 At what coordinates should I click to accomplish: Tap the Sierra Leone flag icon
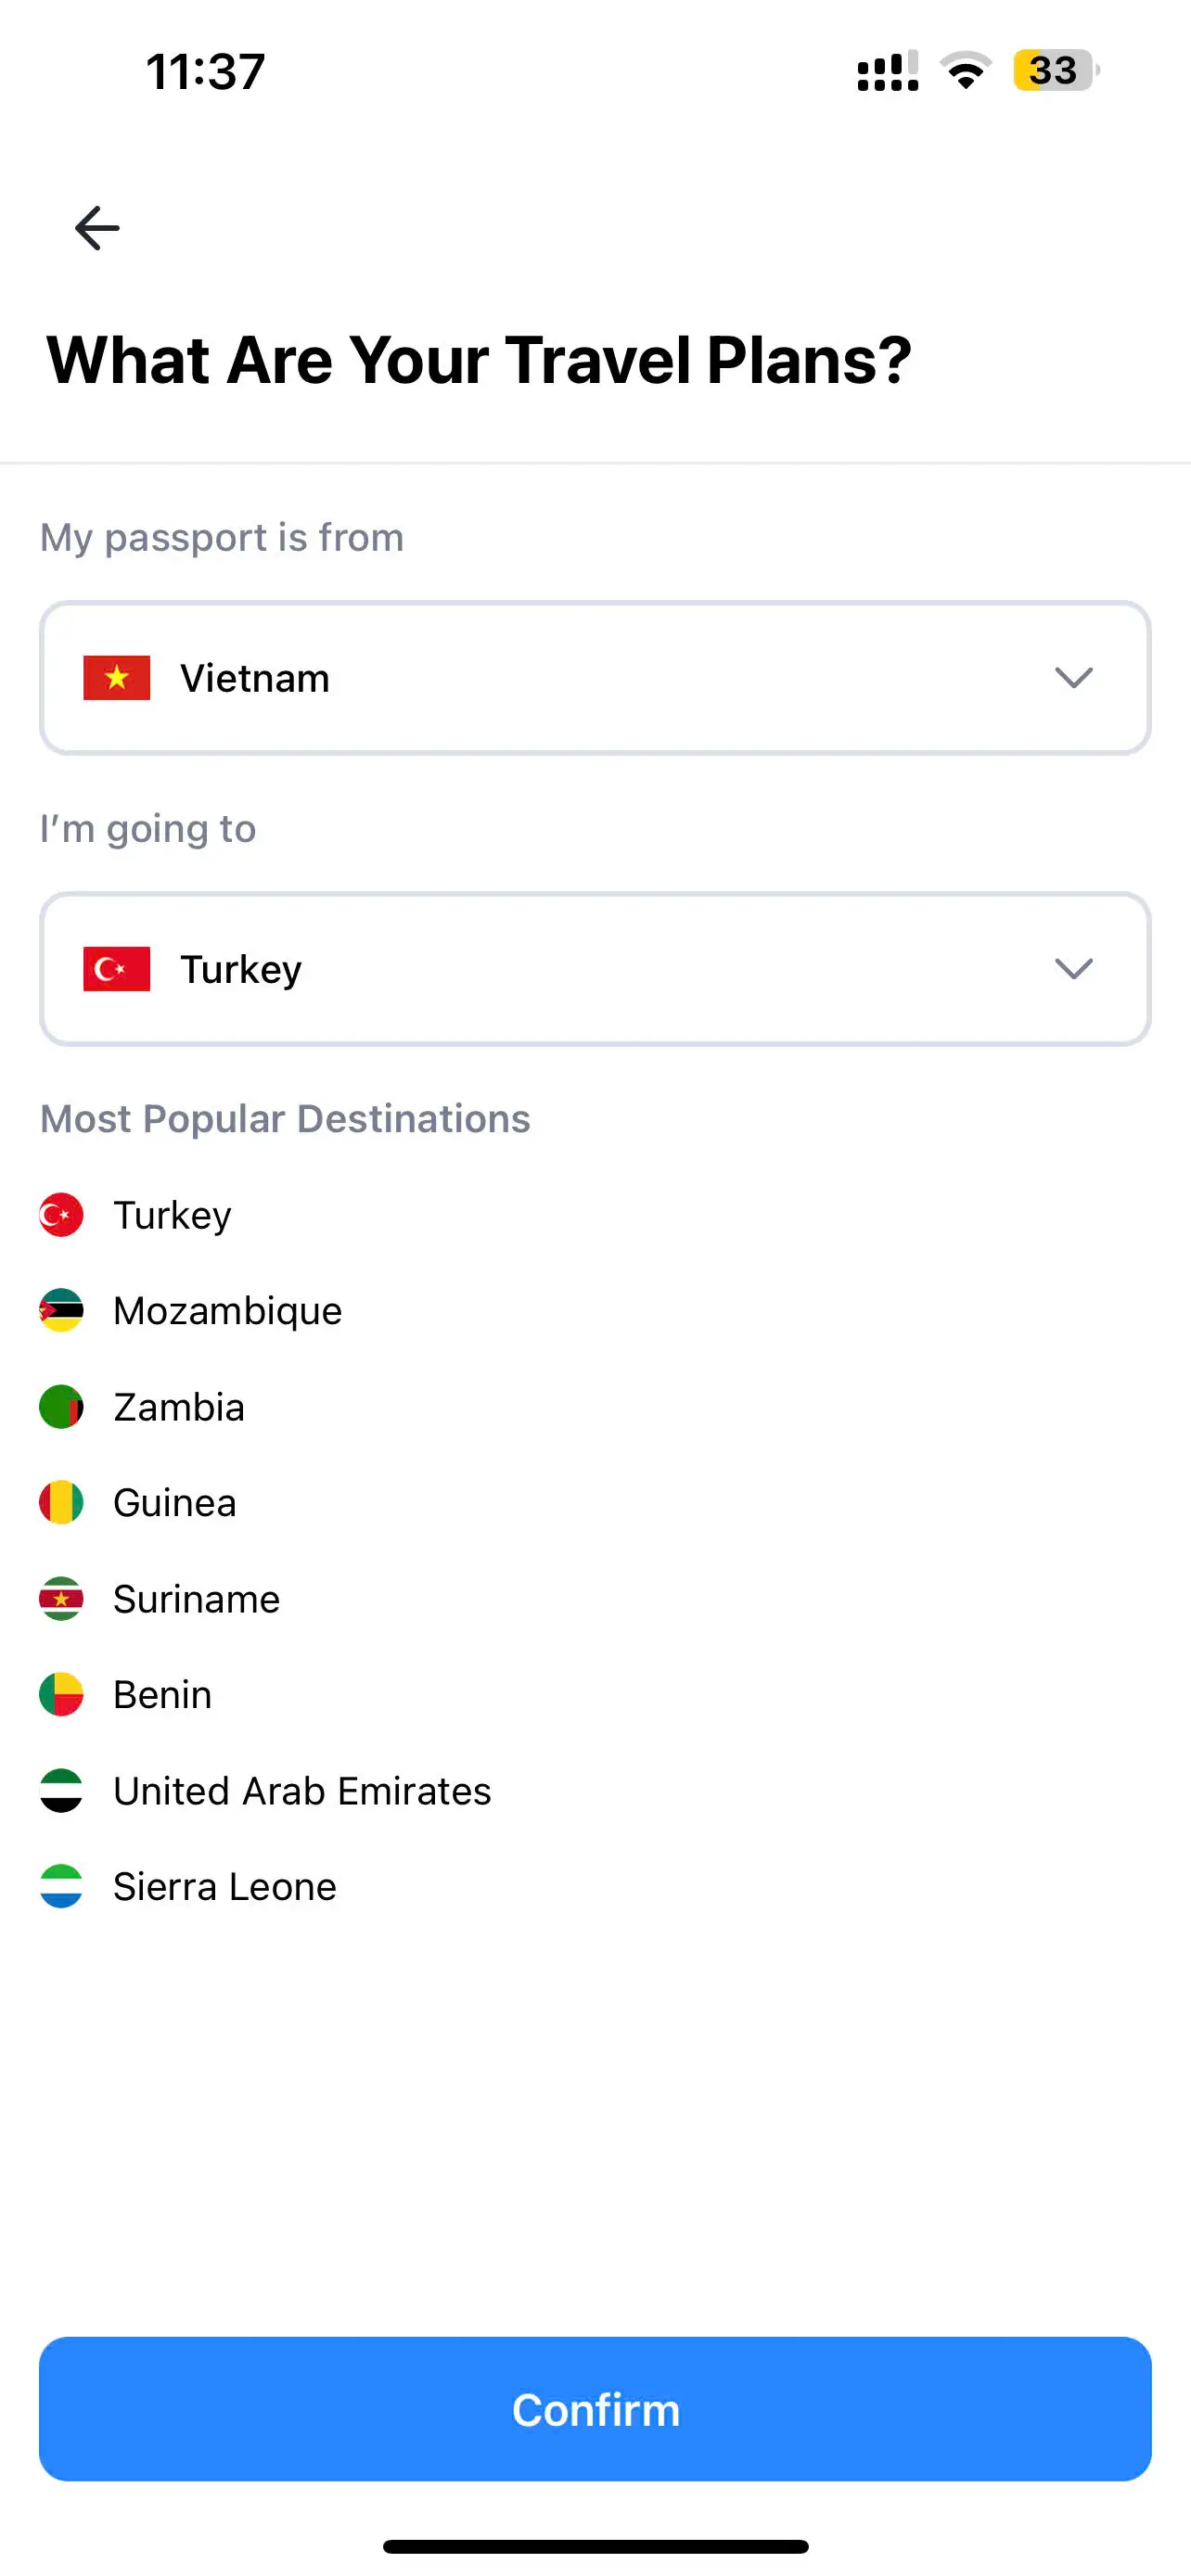(61, 1886)
